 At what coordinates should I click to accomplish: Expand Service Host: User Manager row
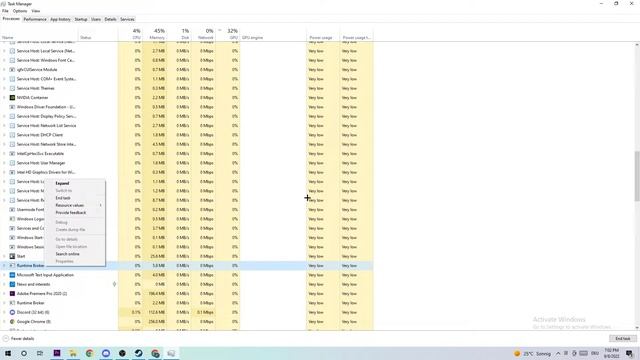tap(4, 163)
